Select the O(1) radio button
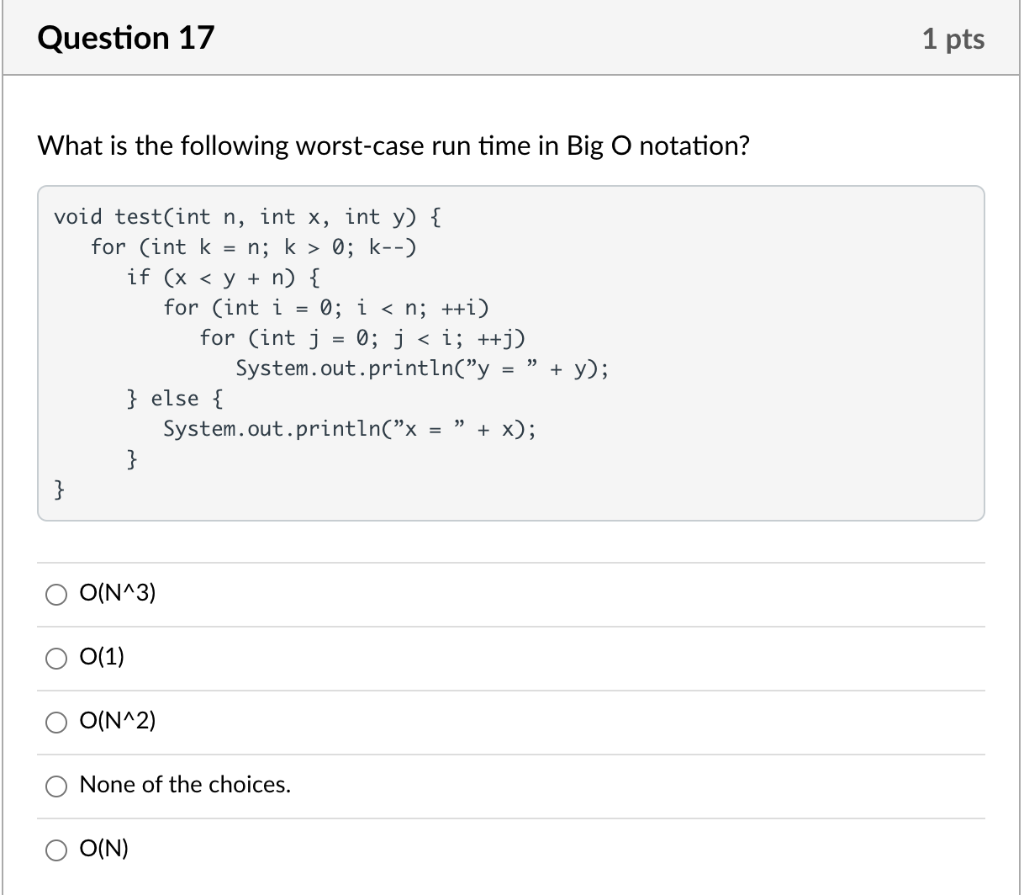Viewport: 1024px width, 895px height. (56, 659)
